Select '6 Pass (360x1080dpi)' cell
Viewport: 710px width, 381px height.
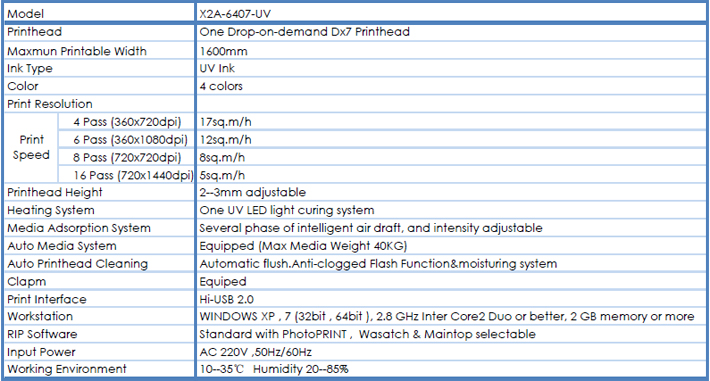point(126,140)
